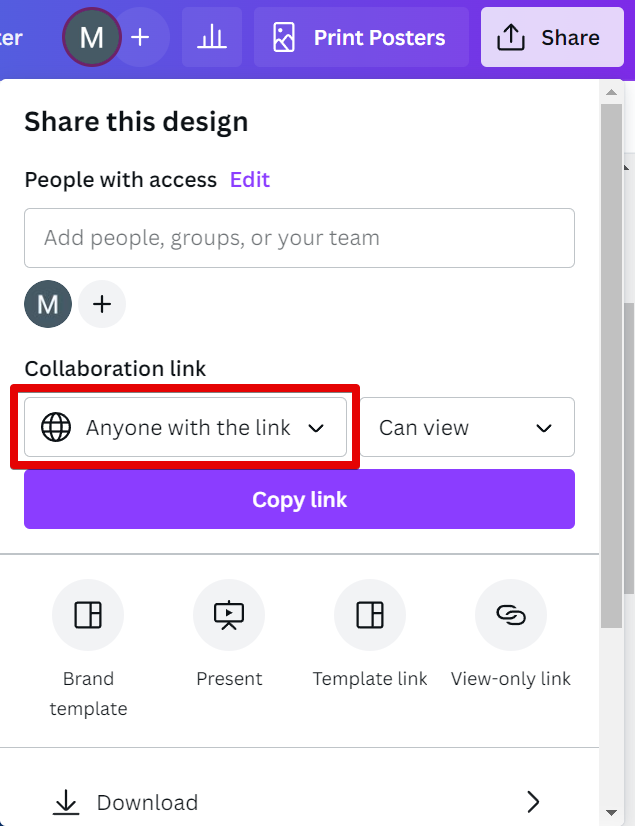Open the Template link option
Image resolution: width=635 pixels, height=826 pixels.
coord(370,615)
